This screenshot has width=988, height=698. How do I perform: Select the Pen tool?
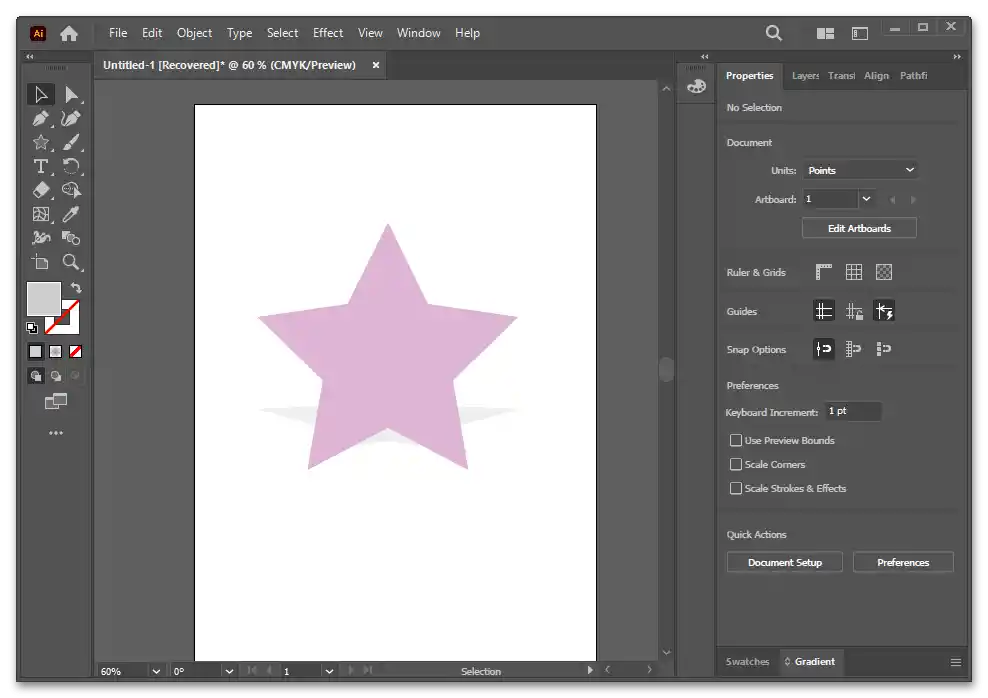(x=41, y=118)
